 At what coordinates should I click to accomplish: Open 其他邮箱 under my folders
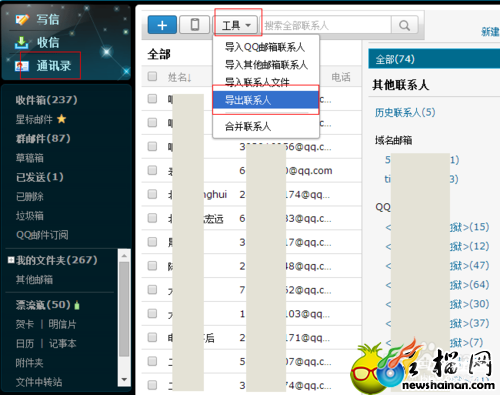click(x=34, y=280)
